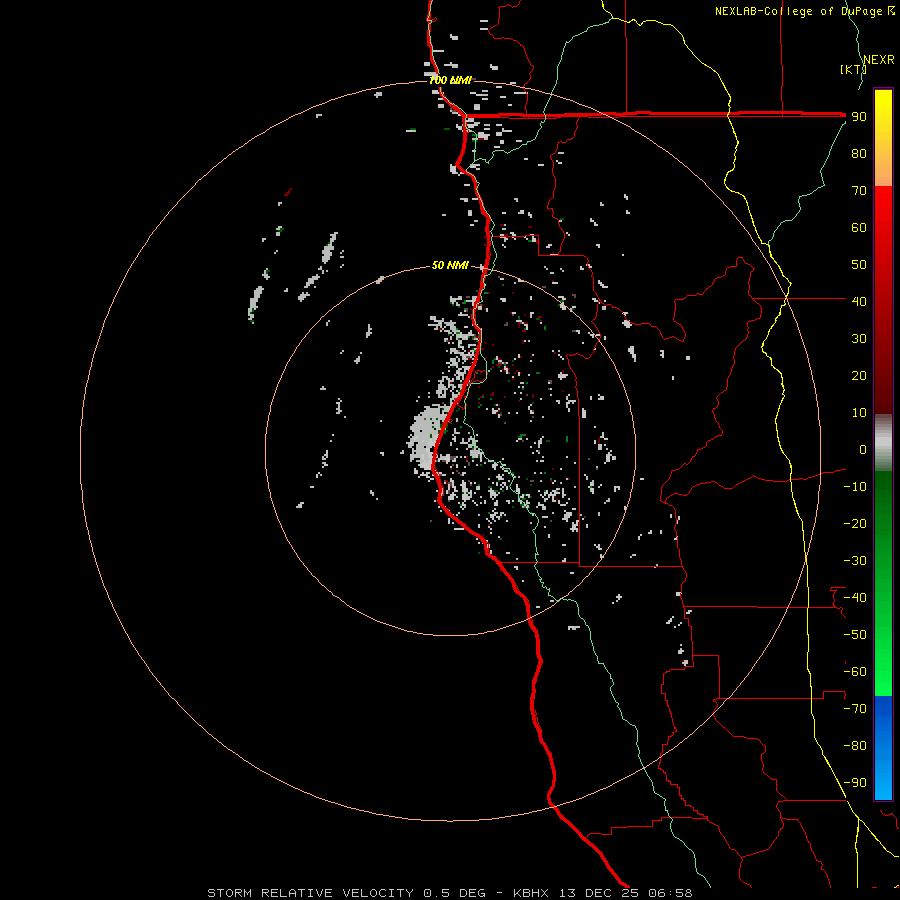Click the -60 value on velocity scale

[x=855, y=672]
